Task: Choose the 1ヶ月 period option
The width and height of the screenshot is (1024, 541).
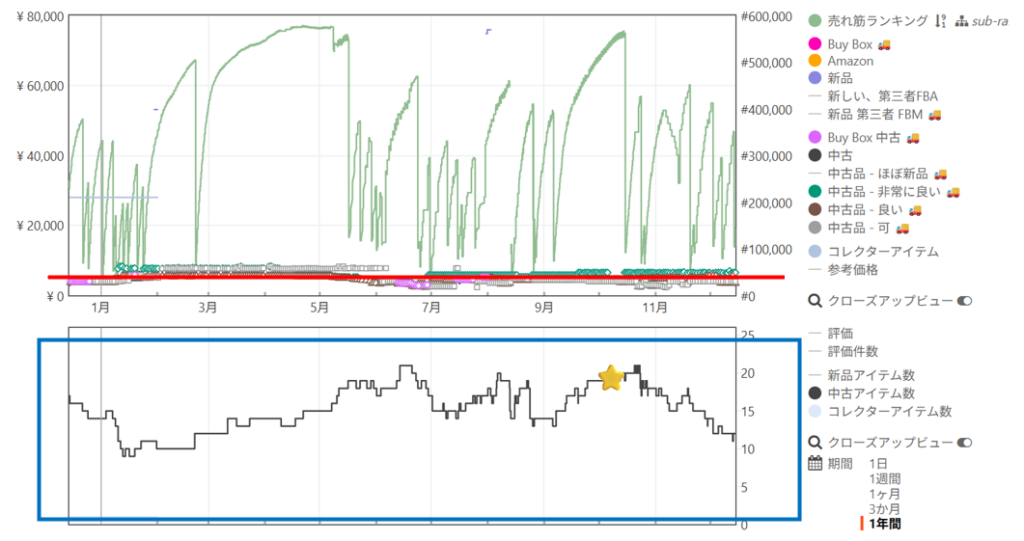Action: (x=886, y=494)
